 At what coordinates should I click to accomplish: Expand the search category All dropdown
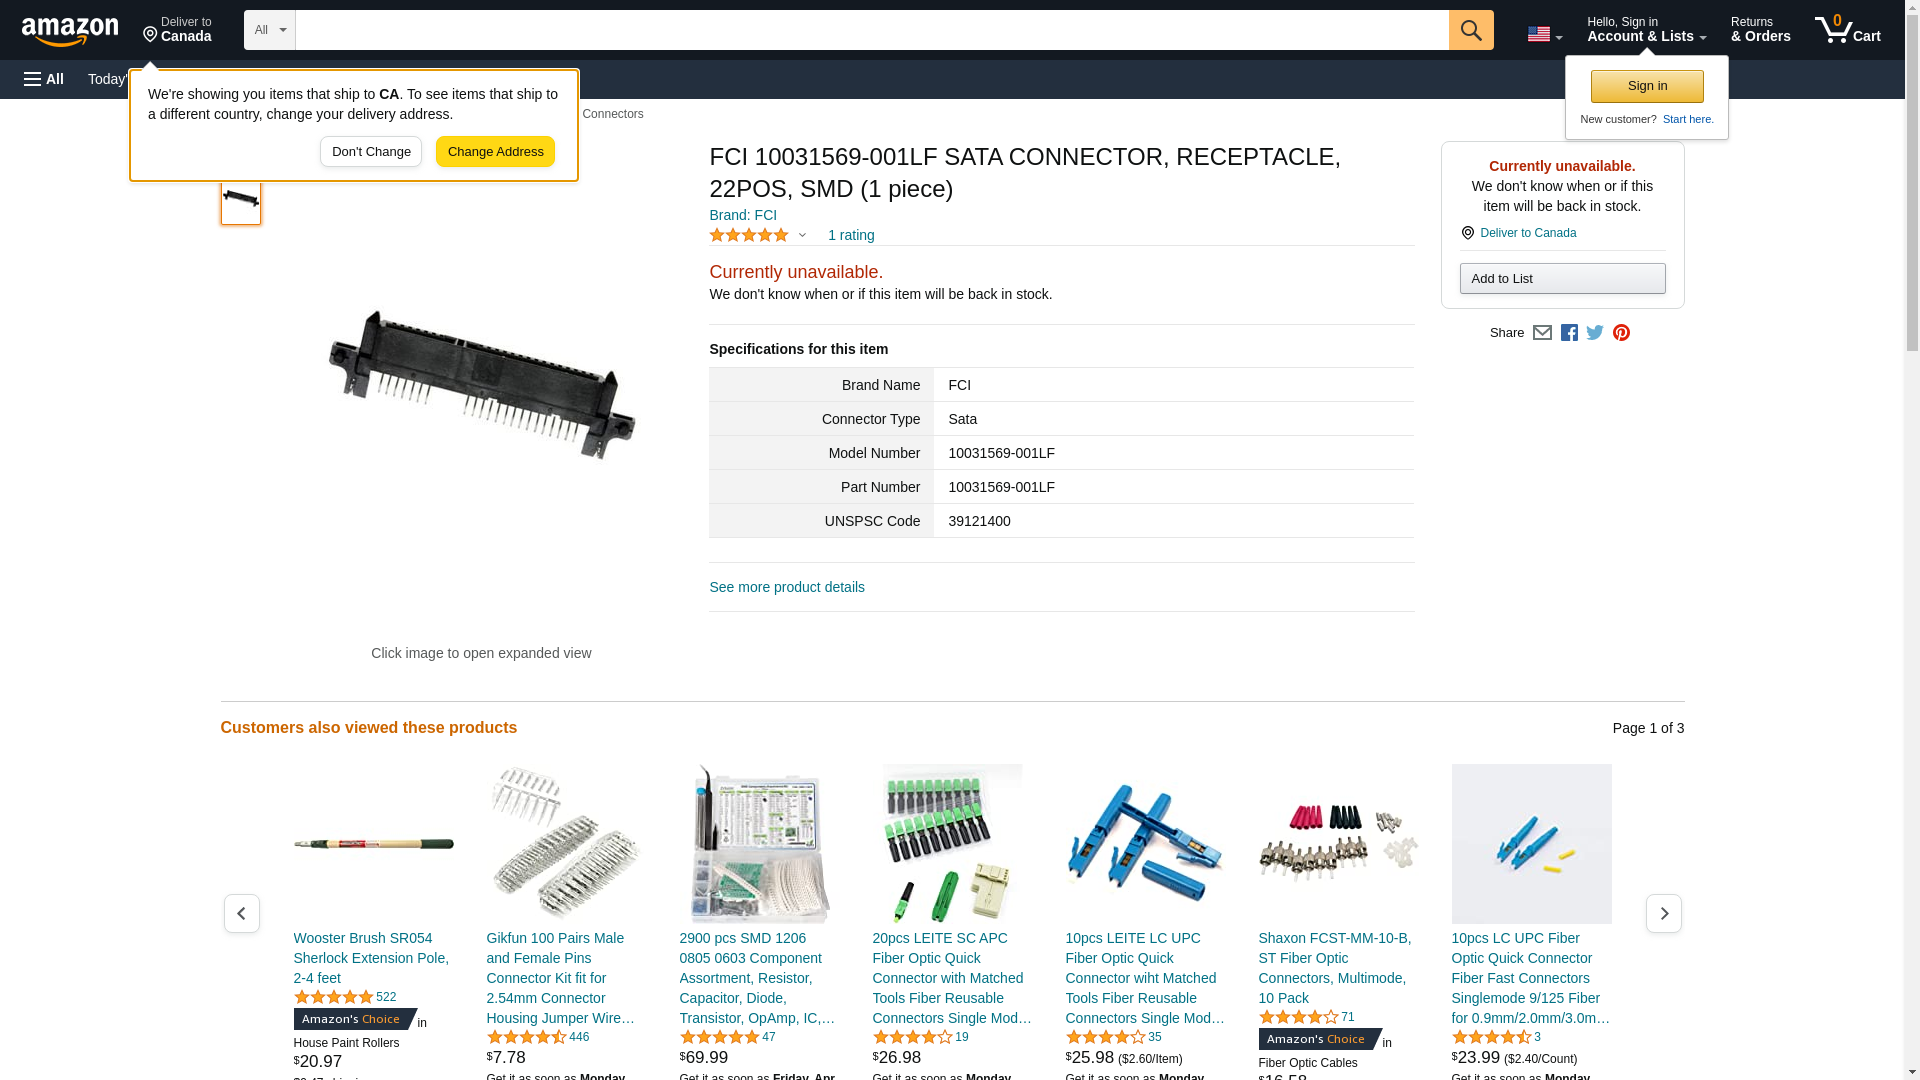point(270,30)
